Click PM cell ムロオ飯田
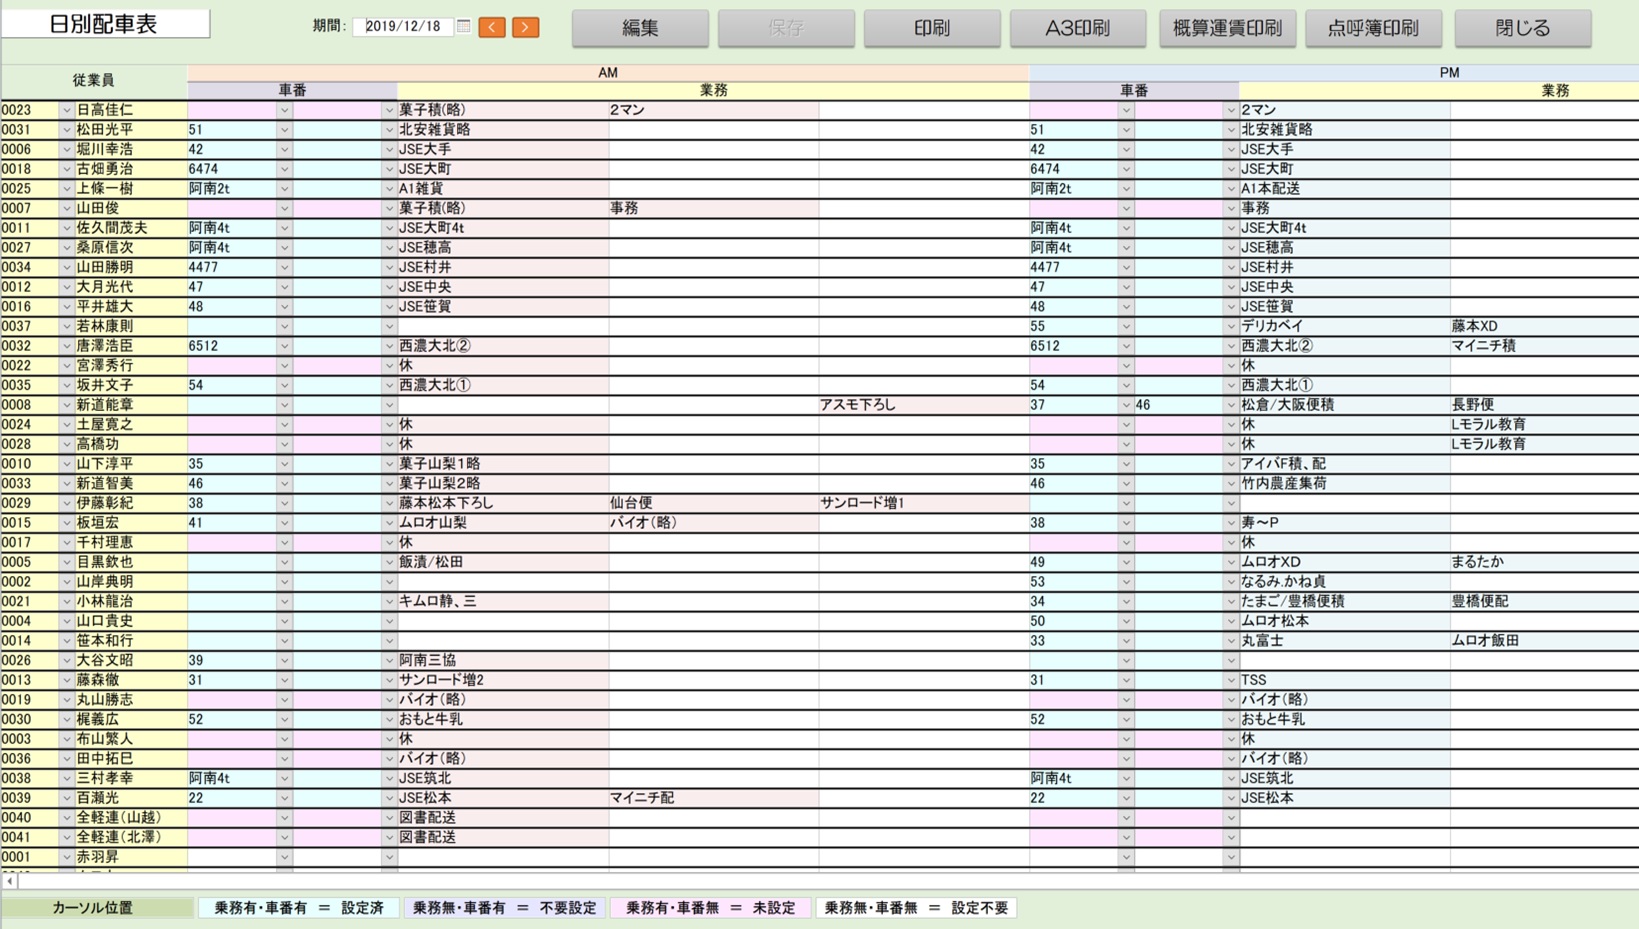Image resolution: width=1639 pixels, height=929 pixels. tap(1544, 641)
